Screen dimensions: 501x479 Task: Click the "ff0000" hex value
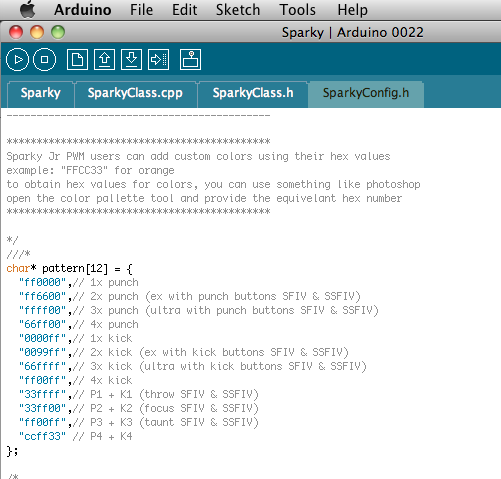tap(42, 282)
